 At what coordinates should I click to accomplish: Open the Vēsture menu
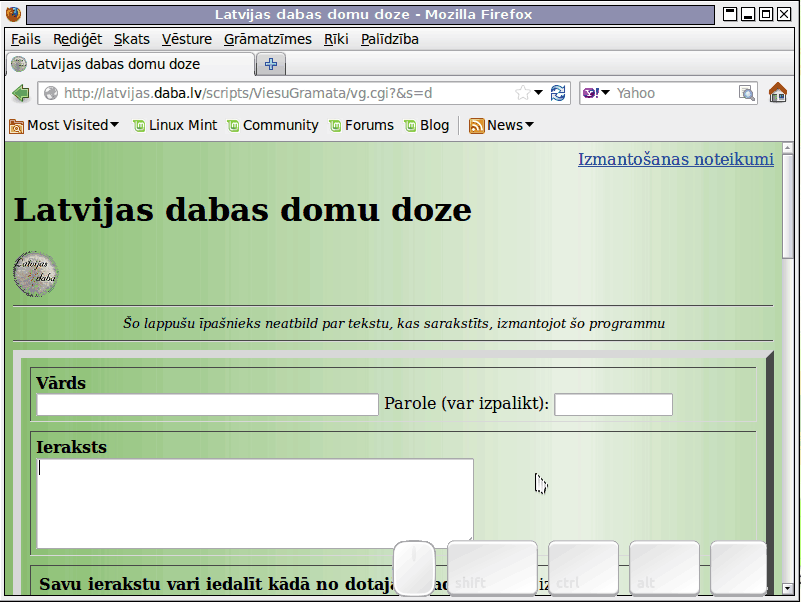tap(187, 39)
